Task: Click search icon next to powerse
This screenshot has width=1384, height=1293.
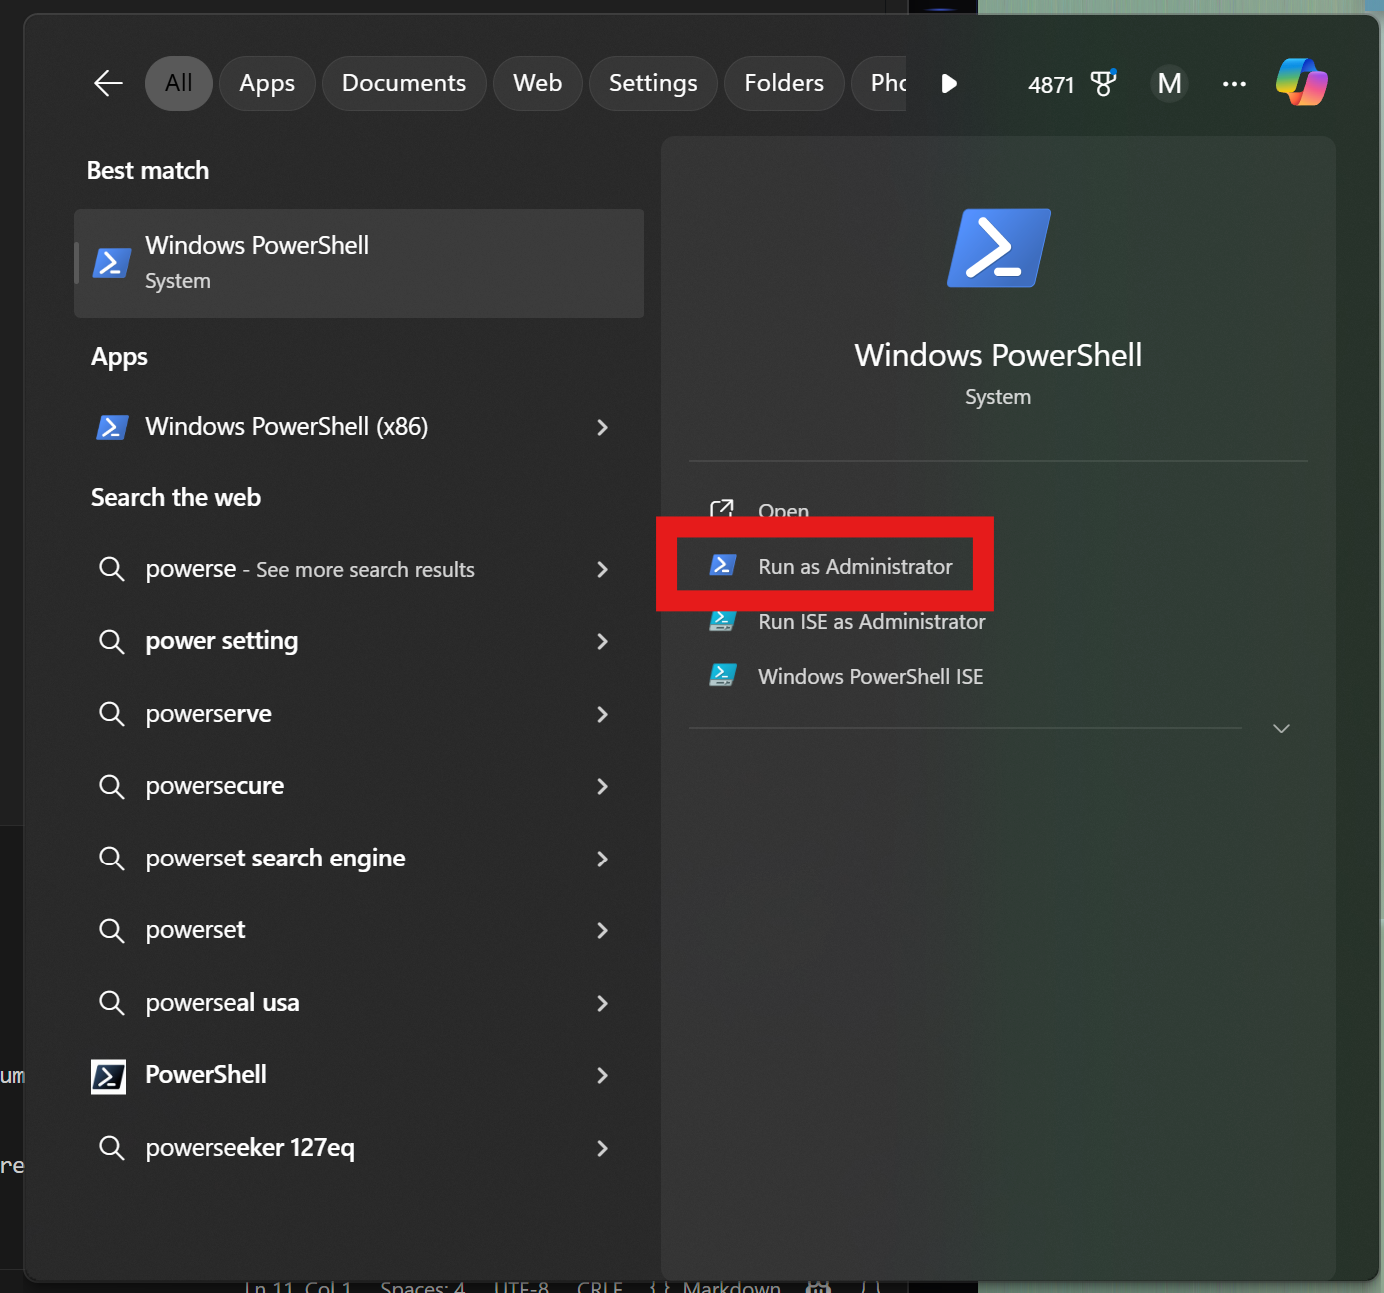Action: (111, 569)
